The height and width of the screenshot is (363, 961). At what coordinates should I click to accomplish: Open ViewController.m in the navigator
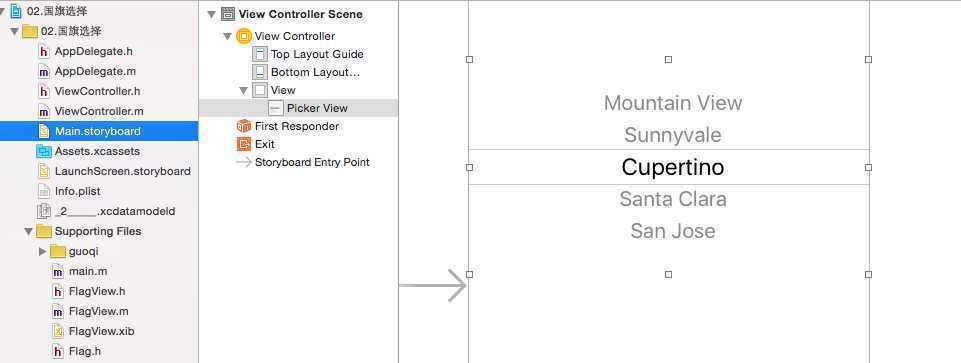click(x=99, y=112)
